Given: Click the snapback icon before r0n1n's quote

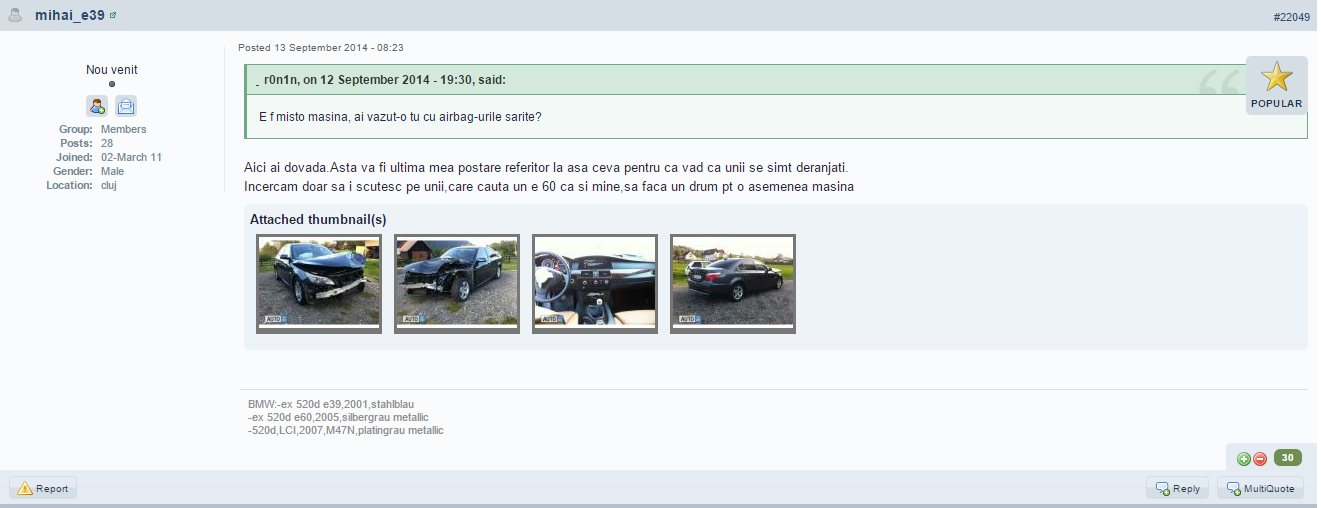Looking at the screenshot, I should (x=258, y=80).
